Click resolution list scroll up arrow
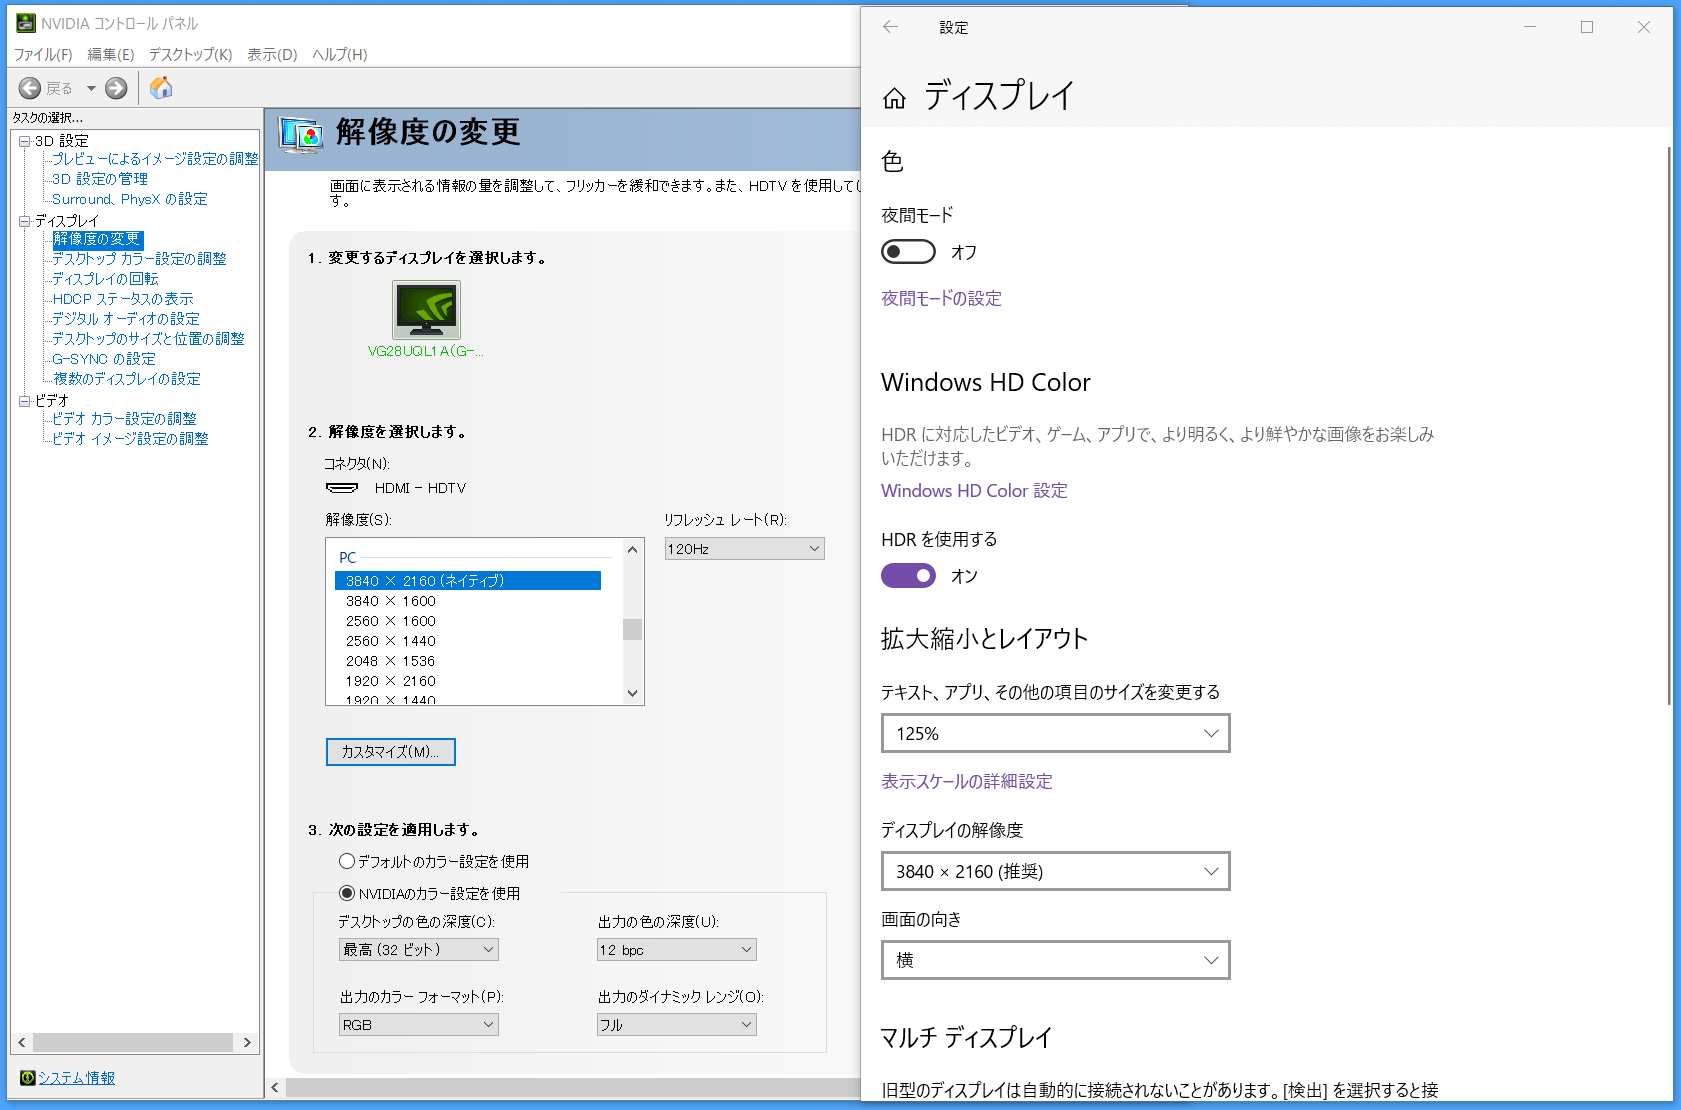The width and height of the screenshot is (1681, 1110). (x=632, y=549)
